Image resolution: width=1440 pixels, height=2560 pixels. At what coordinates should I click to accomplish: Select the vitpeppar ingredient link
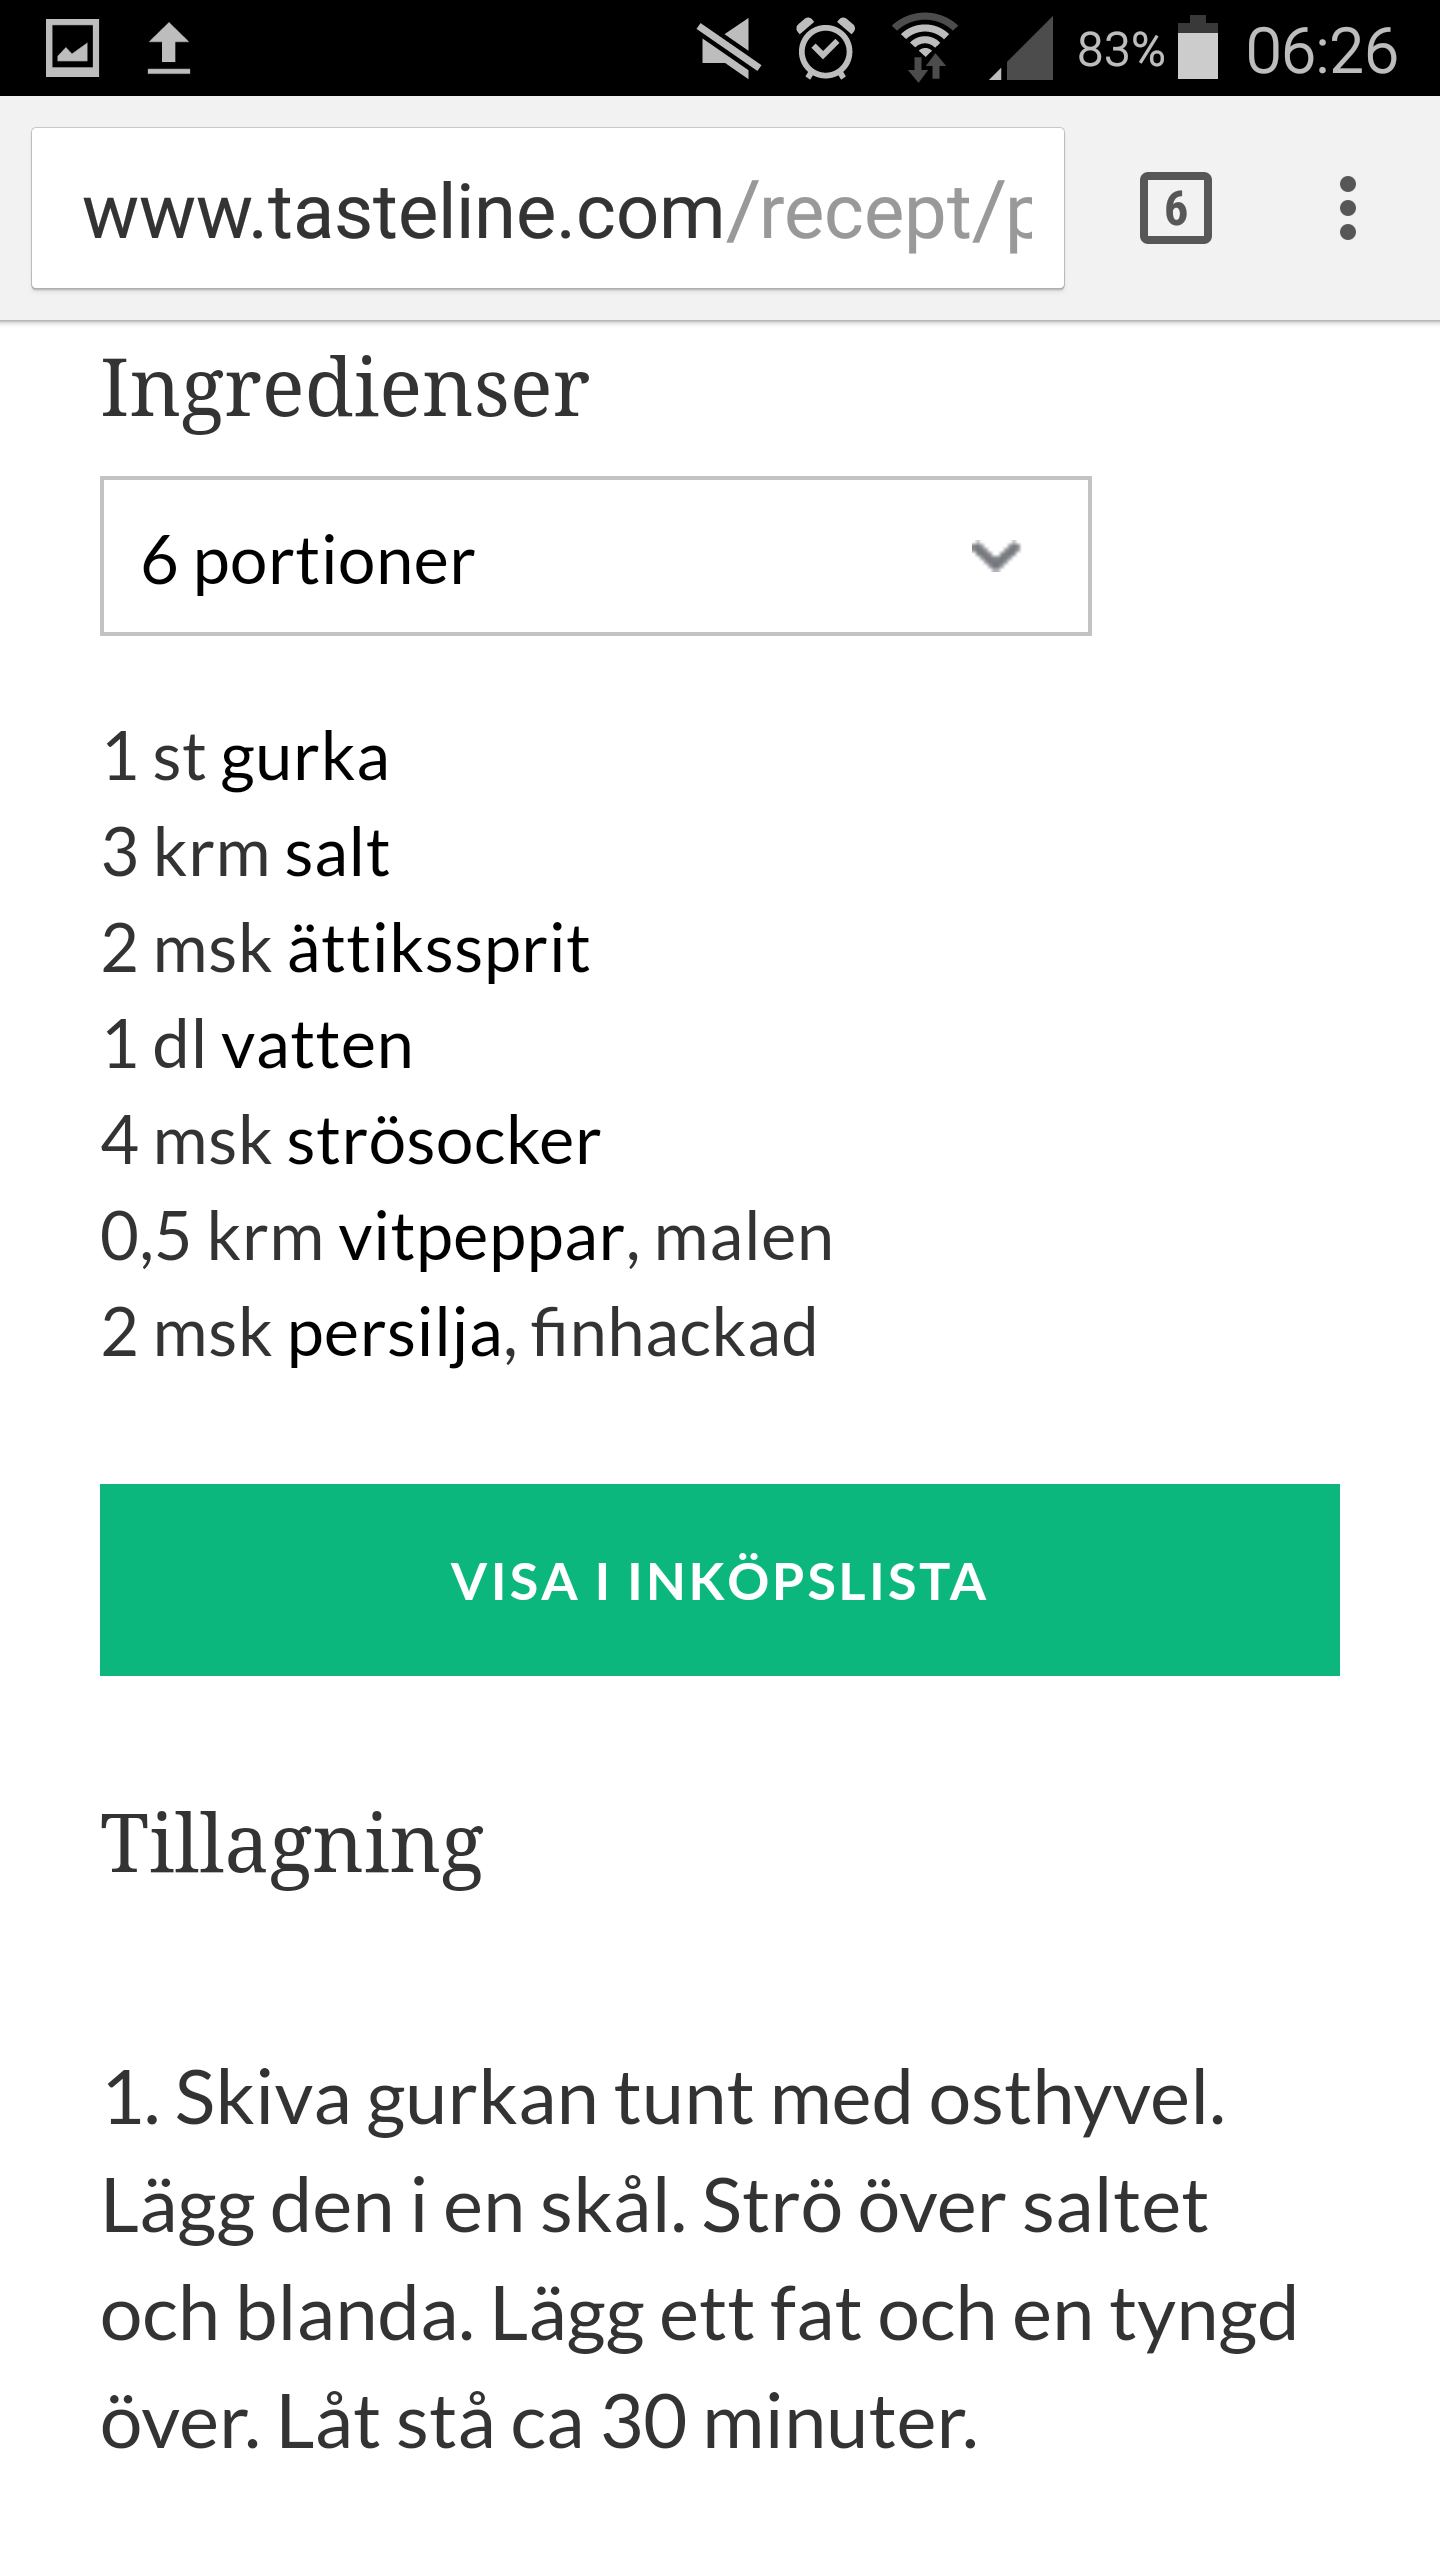pyautogui.click(x=482, y=1237)
